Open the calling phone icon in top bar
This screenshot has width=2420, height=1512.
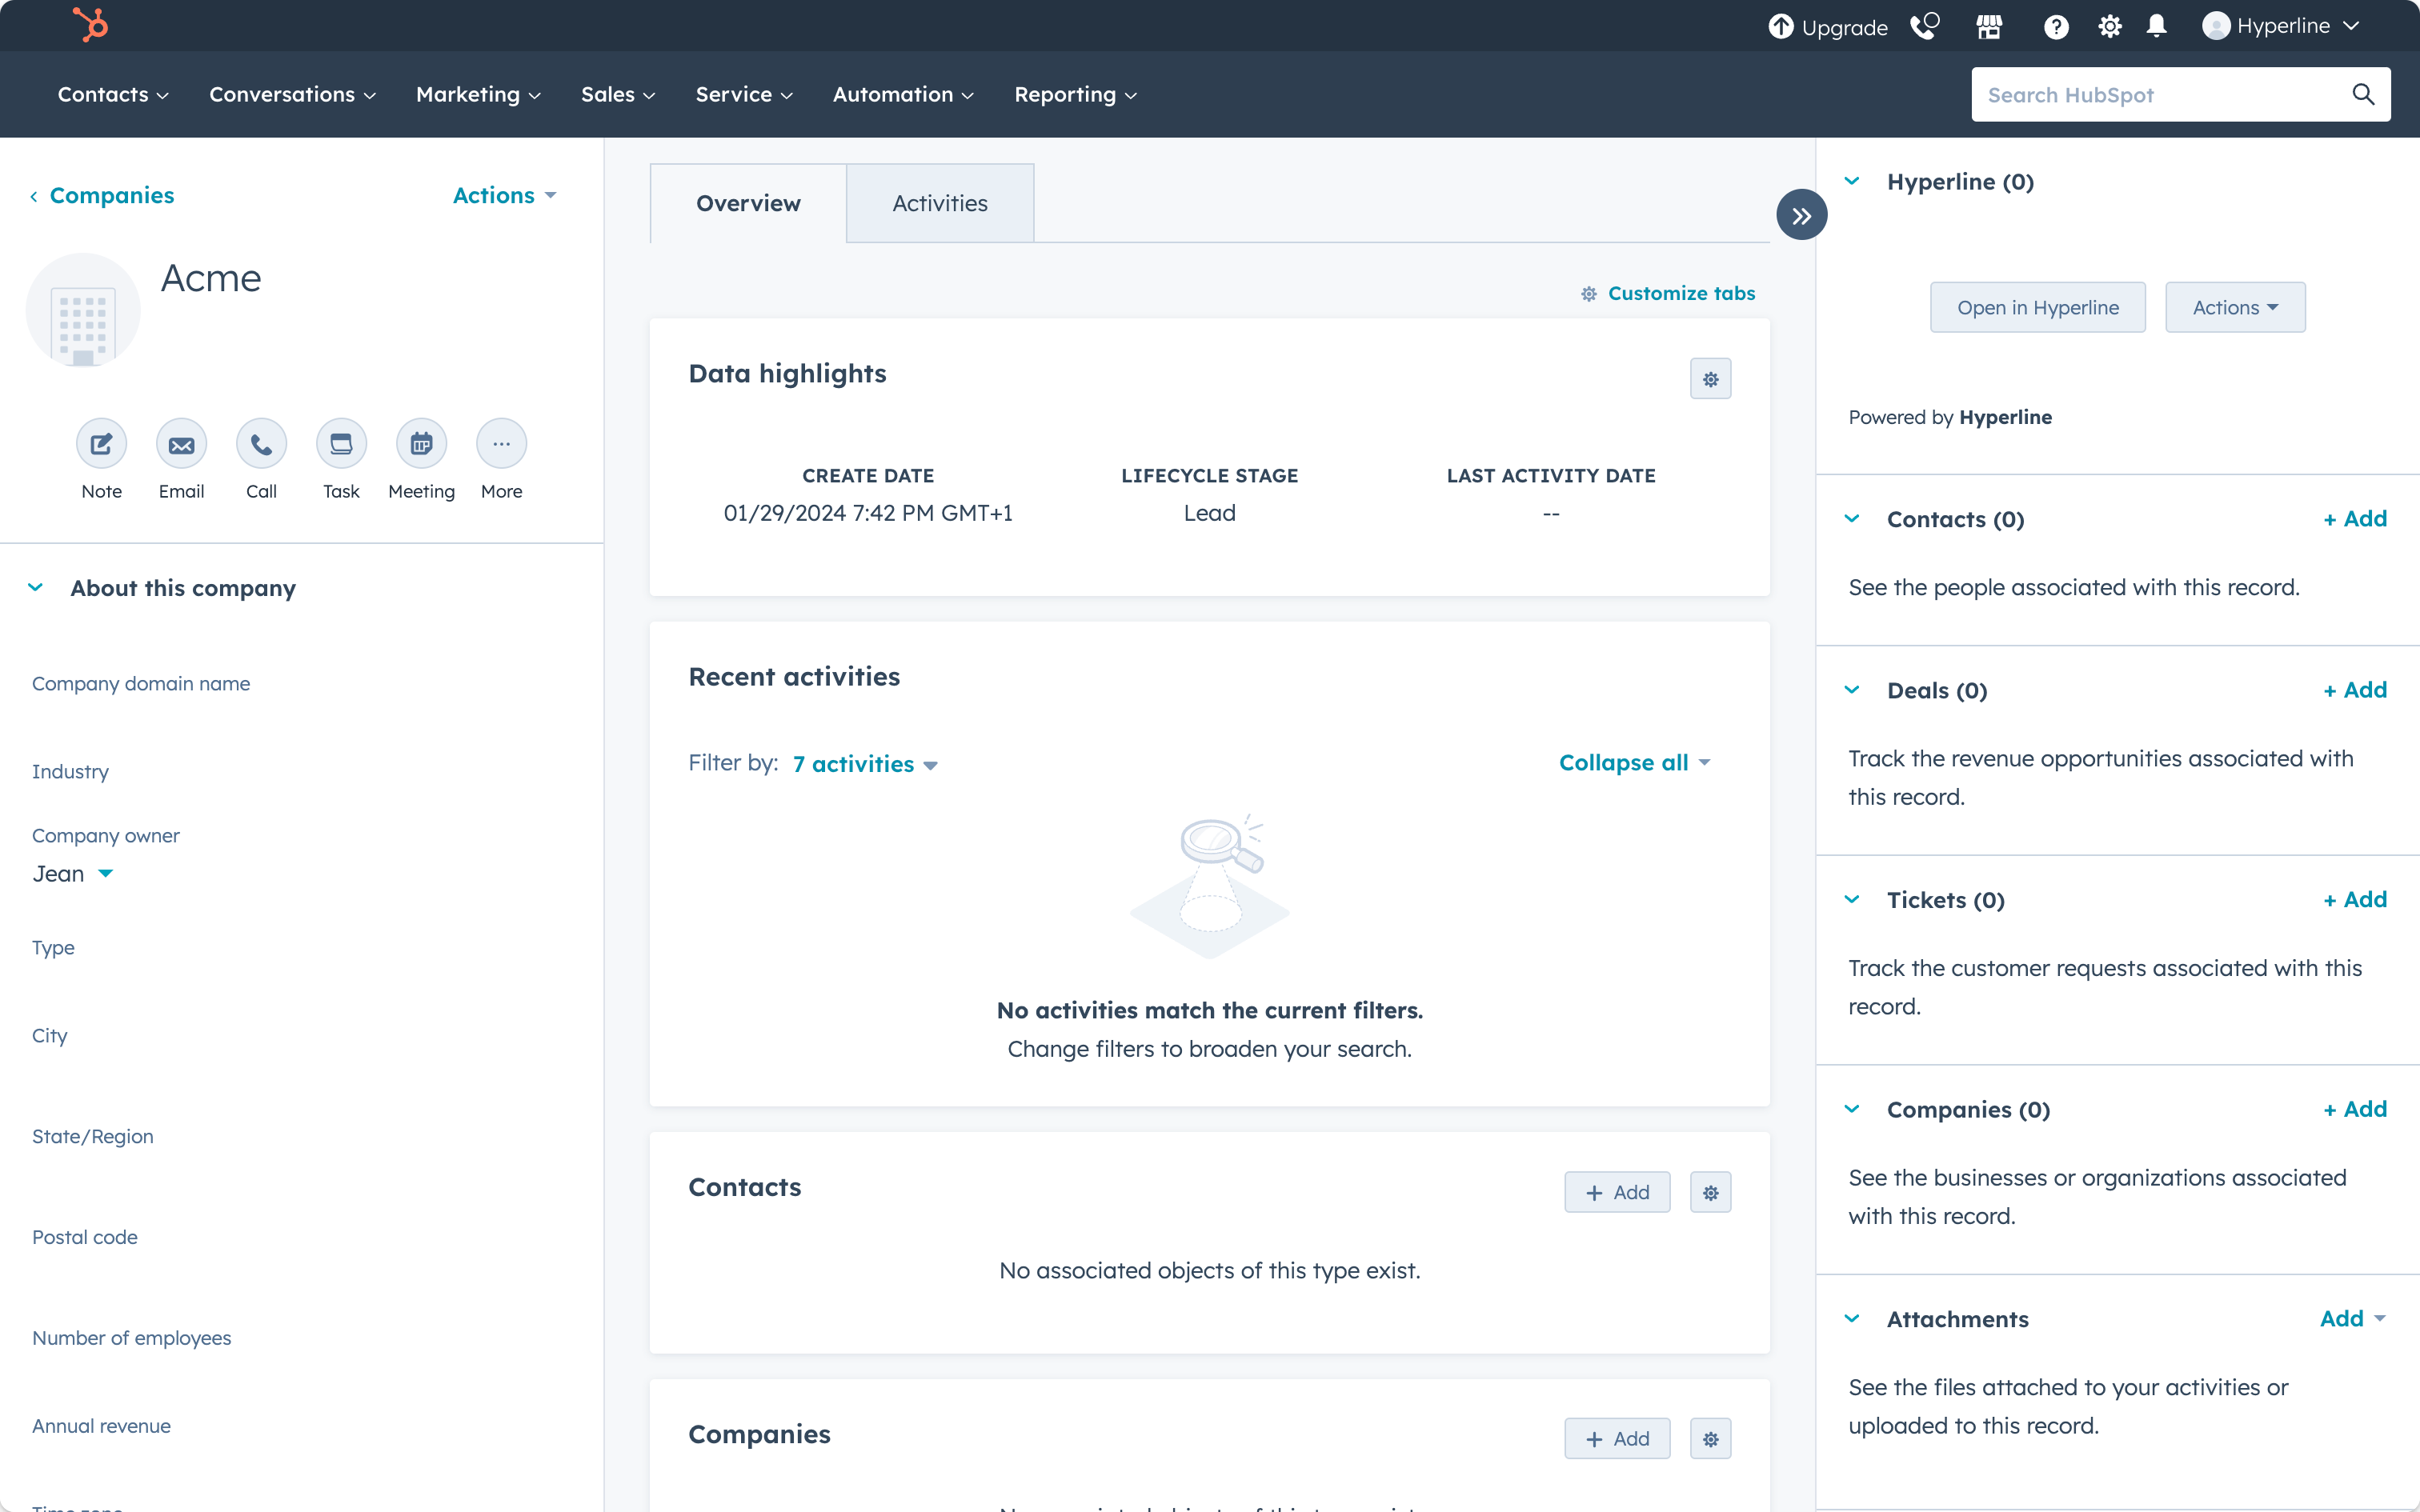(x=1924, y=26)
